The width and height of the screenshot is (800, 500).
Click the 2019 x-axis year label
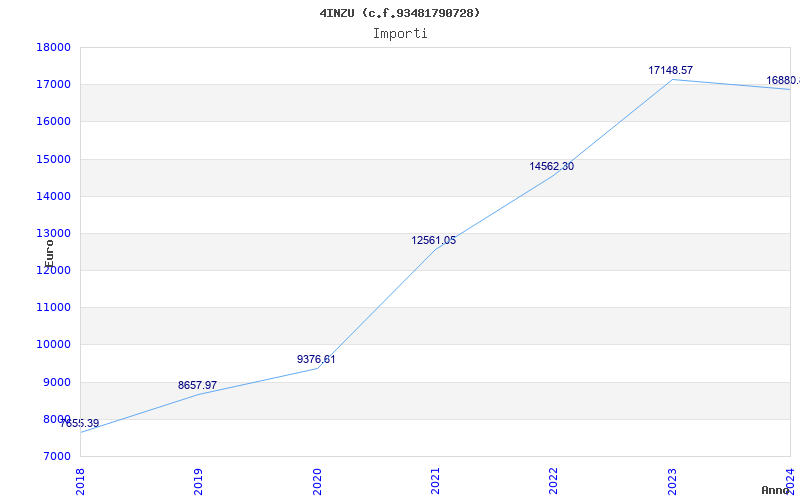click(x=198, y=482)
